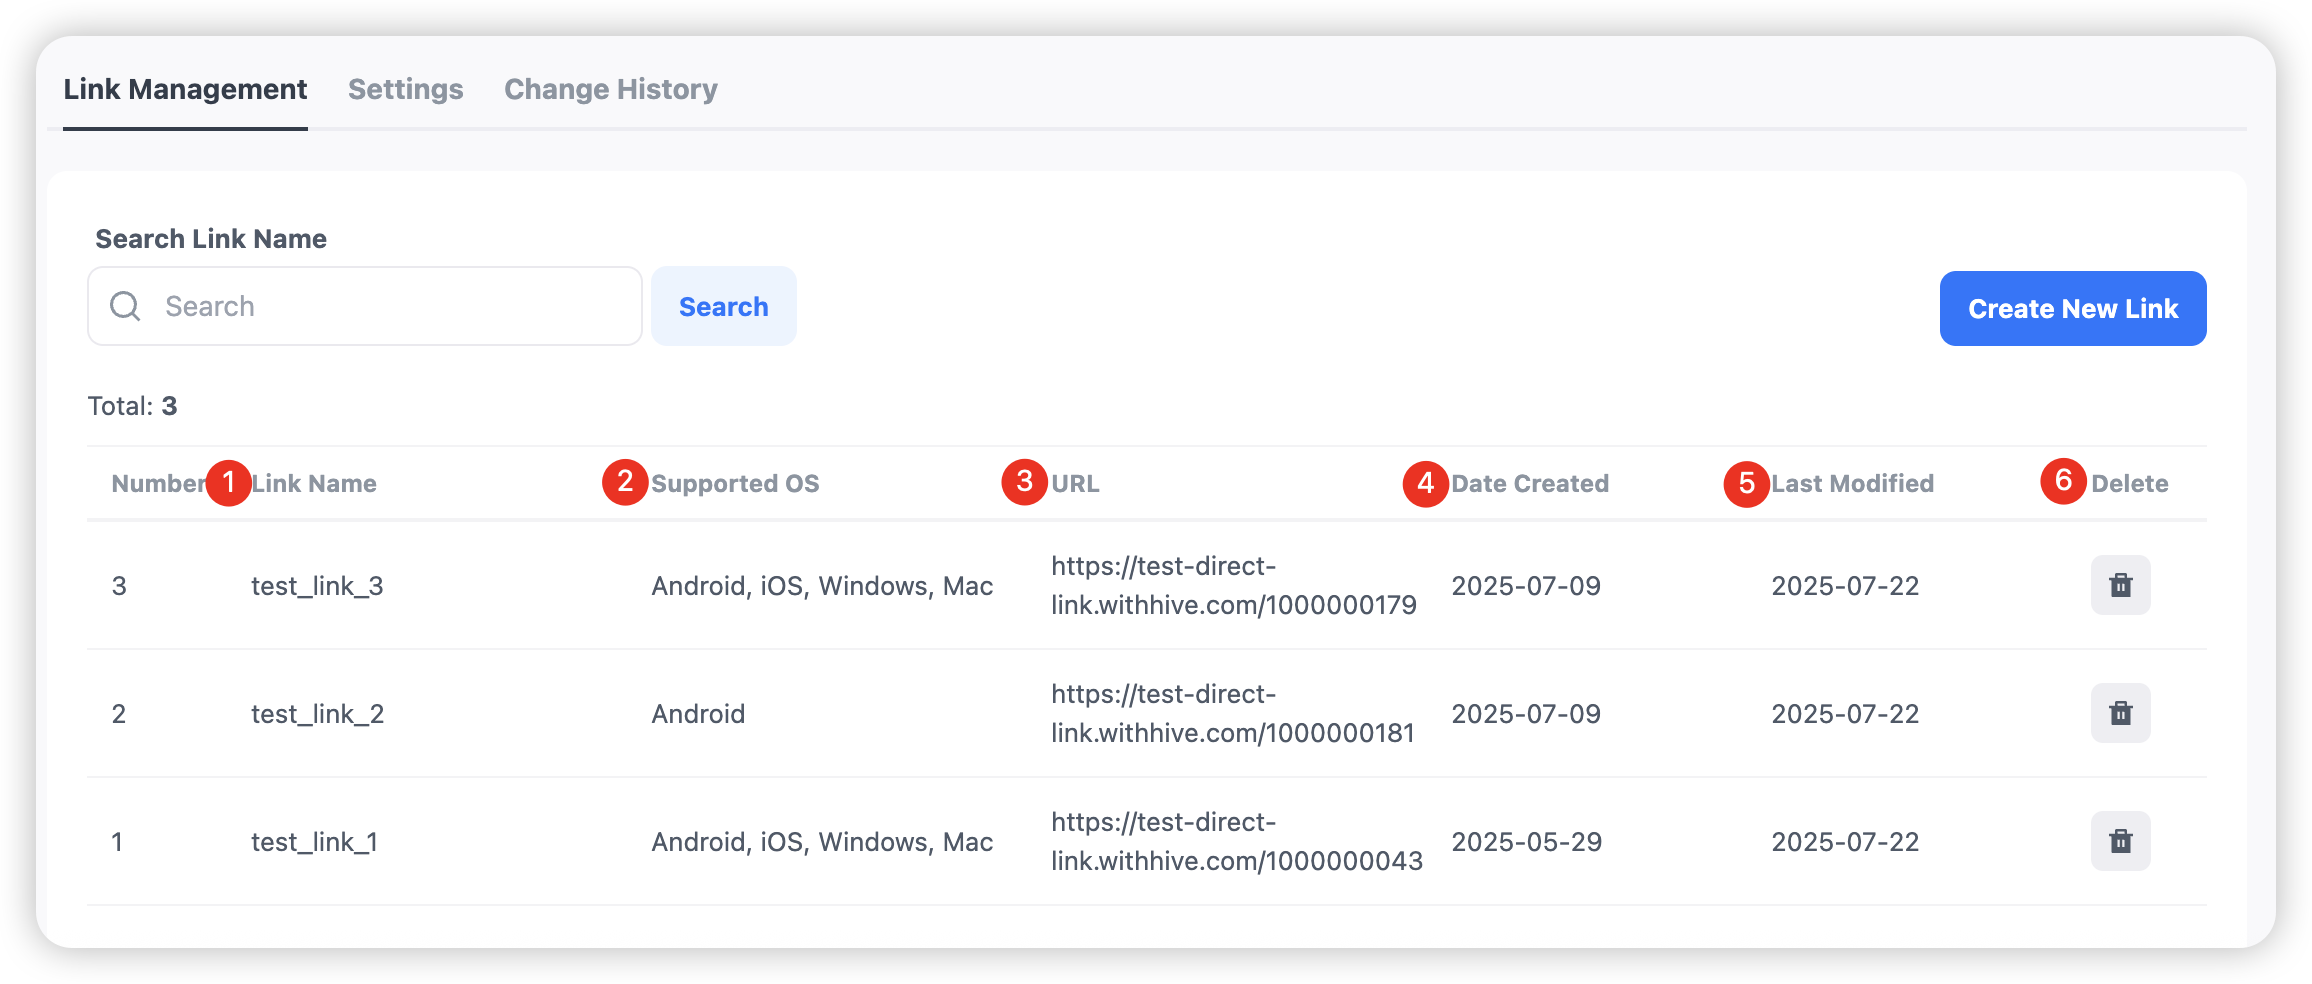This screenshot has width=2312, height=984.
Task: Click the magnifier icon in search box
Action: (x=125, y=306)
